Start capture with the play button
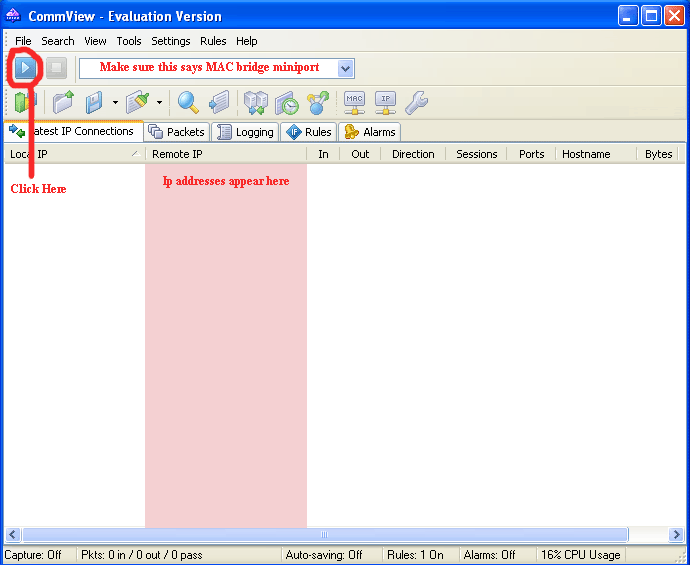The width and height of the screenshot is (690, 565). pyautogui.click(x=25, y=68)
